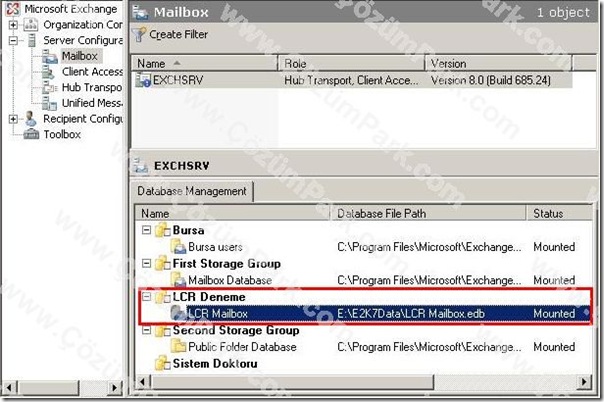Screen dimensions: 604x402
Task: Collapse the Bursa storage group
Action: pos(146,230)
